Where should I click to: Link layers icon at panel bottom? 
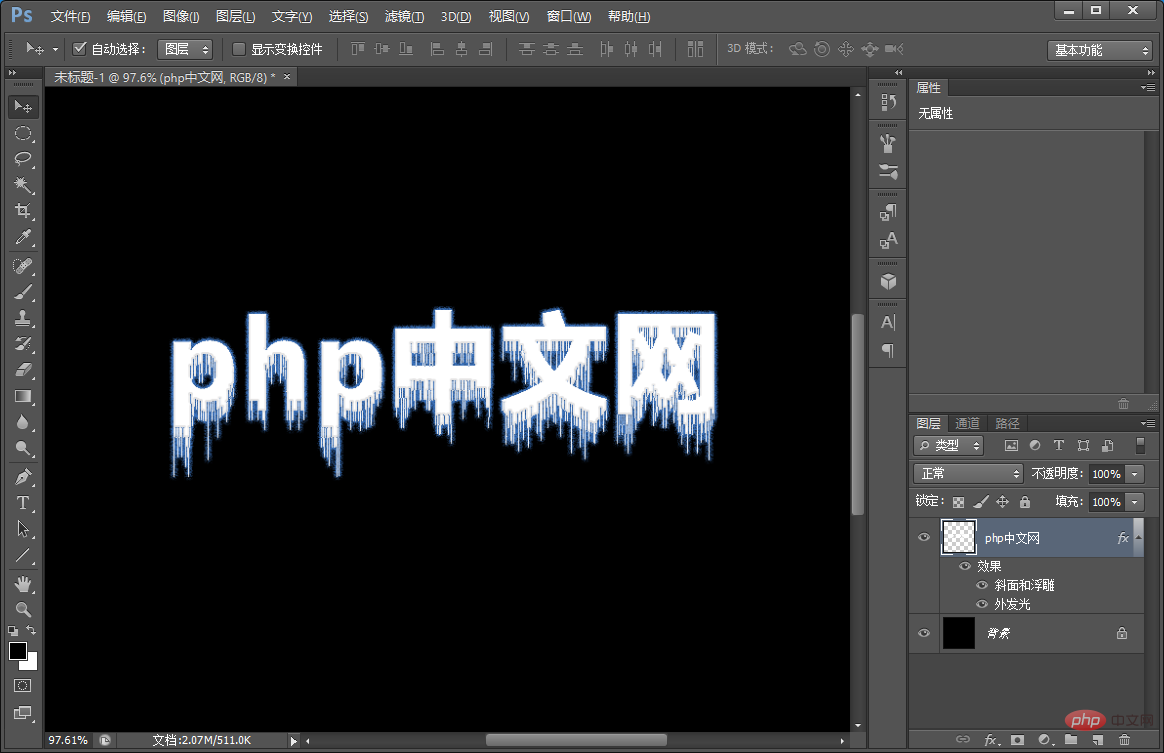tap(963, 740)
